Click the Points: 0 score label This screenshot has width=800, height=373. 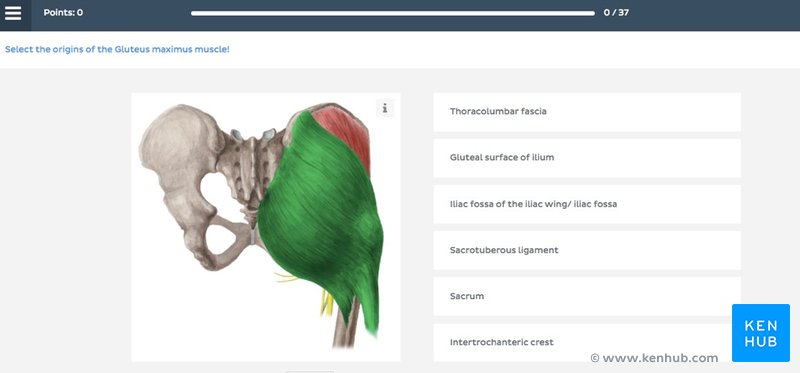(63, 13)
